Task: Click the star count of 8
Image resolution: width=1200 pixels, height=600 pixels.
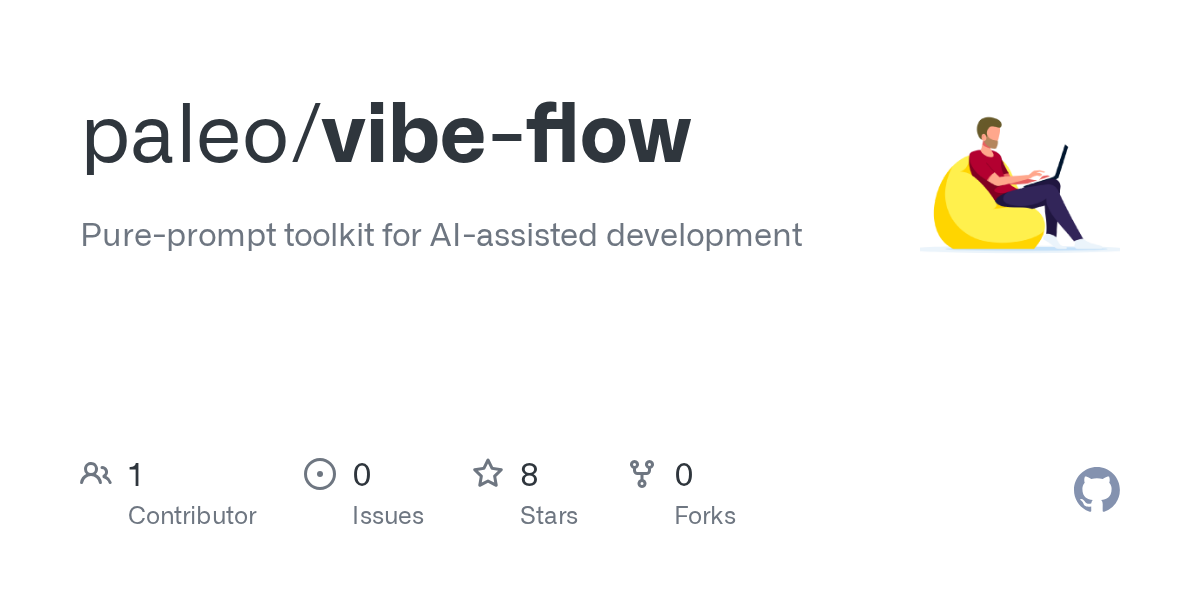Action: point(529,474)
